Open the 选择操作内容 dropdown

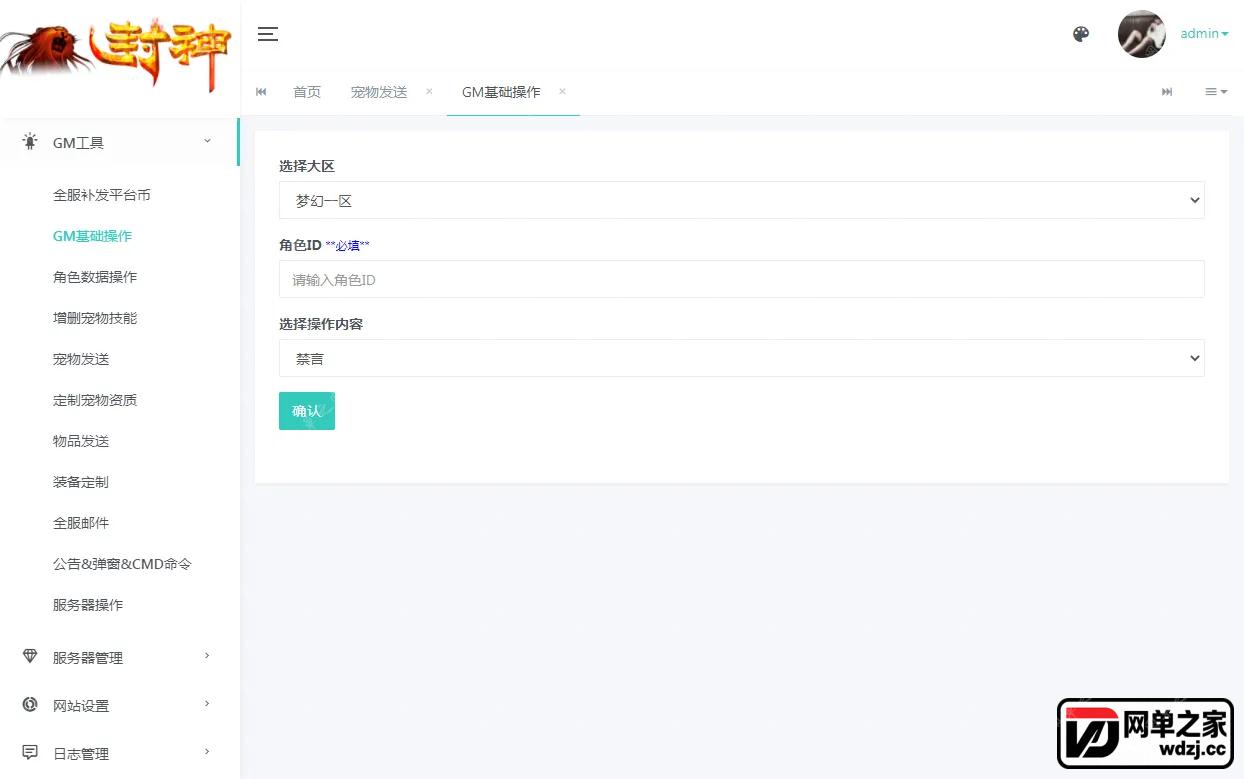[742, 358]
